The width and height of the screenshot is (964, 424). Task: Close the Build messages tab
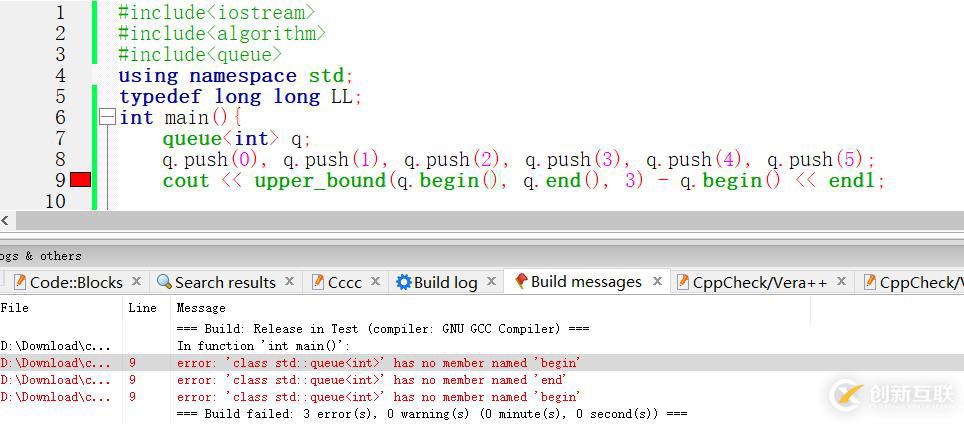[x=657, y=281]
